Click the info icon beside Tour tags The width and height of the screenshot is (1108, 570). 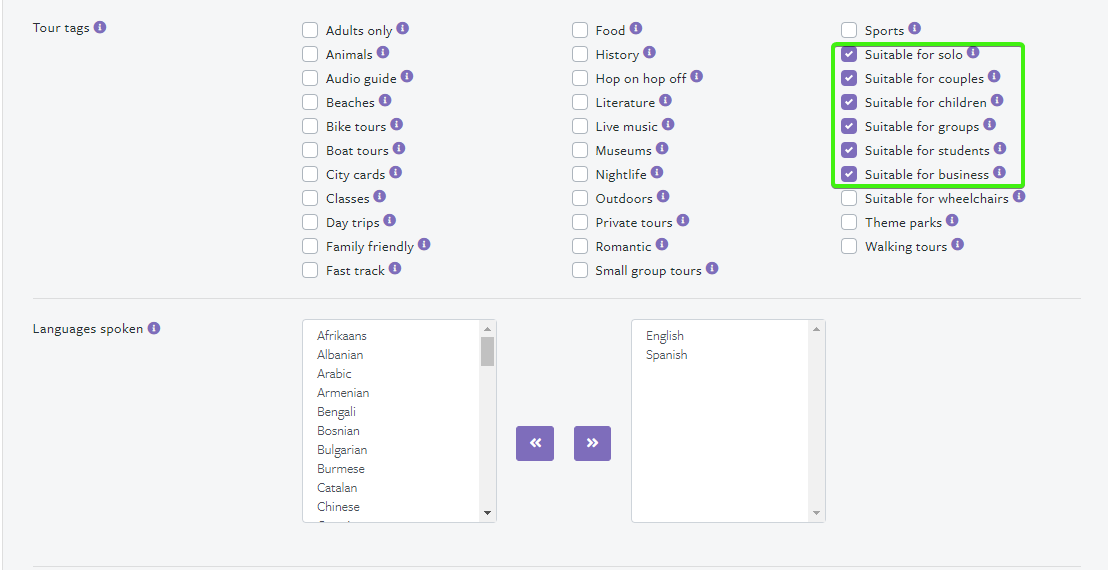100,28
